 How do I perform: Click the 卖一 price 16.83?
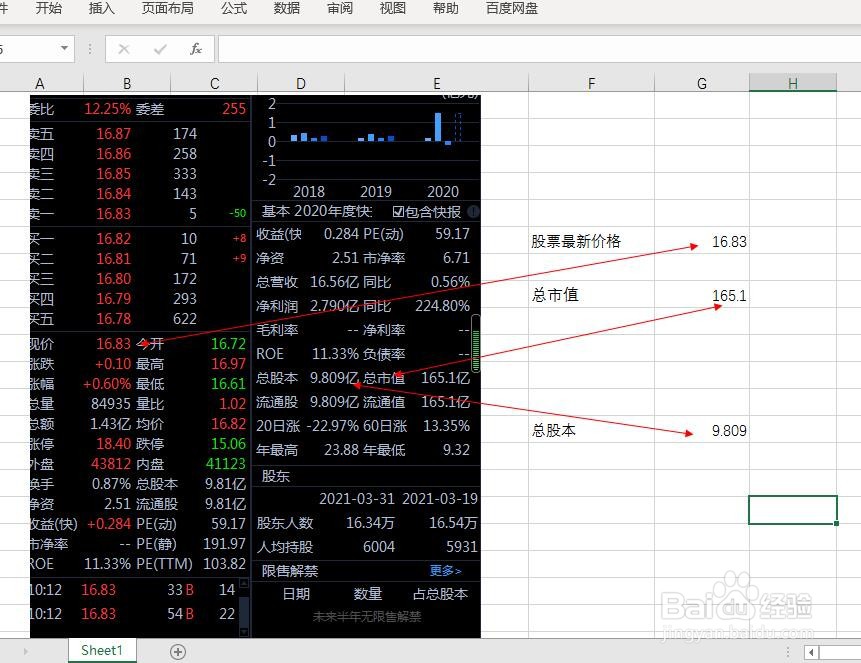coord(113,214)
